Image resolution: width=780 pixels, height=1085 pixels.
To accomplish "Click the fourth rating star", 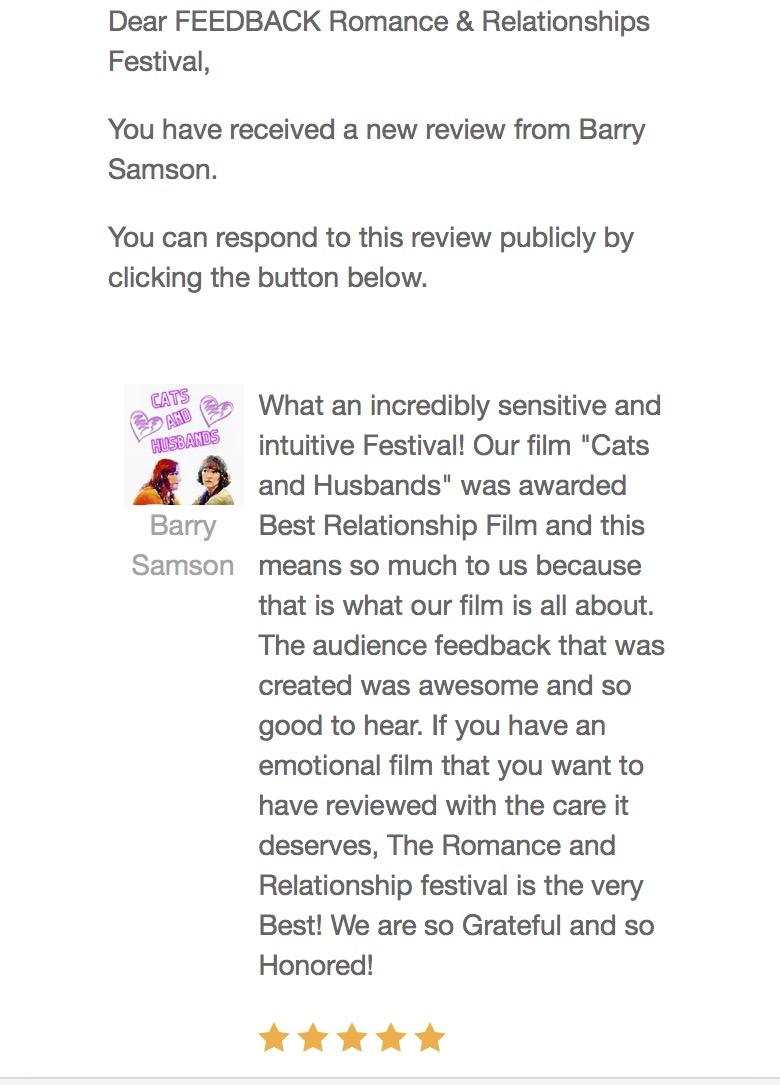I will coord(391,1038).
